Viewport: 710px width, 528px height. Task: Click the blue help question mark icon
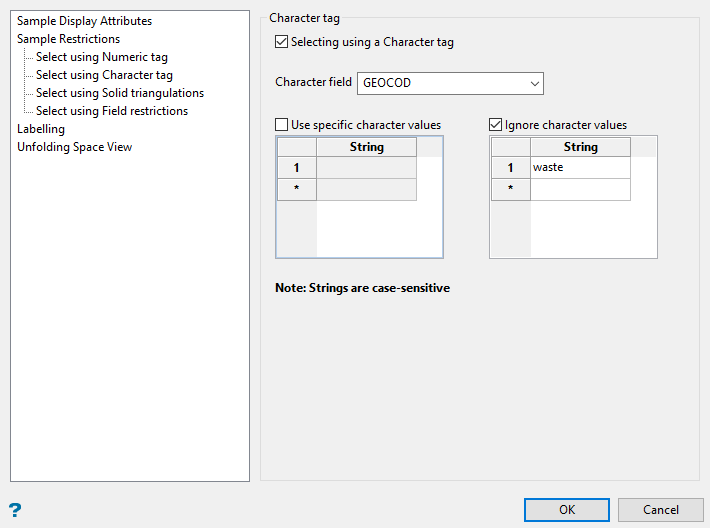[x=15, y=510]
